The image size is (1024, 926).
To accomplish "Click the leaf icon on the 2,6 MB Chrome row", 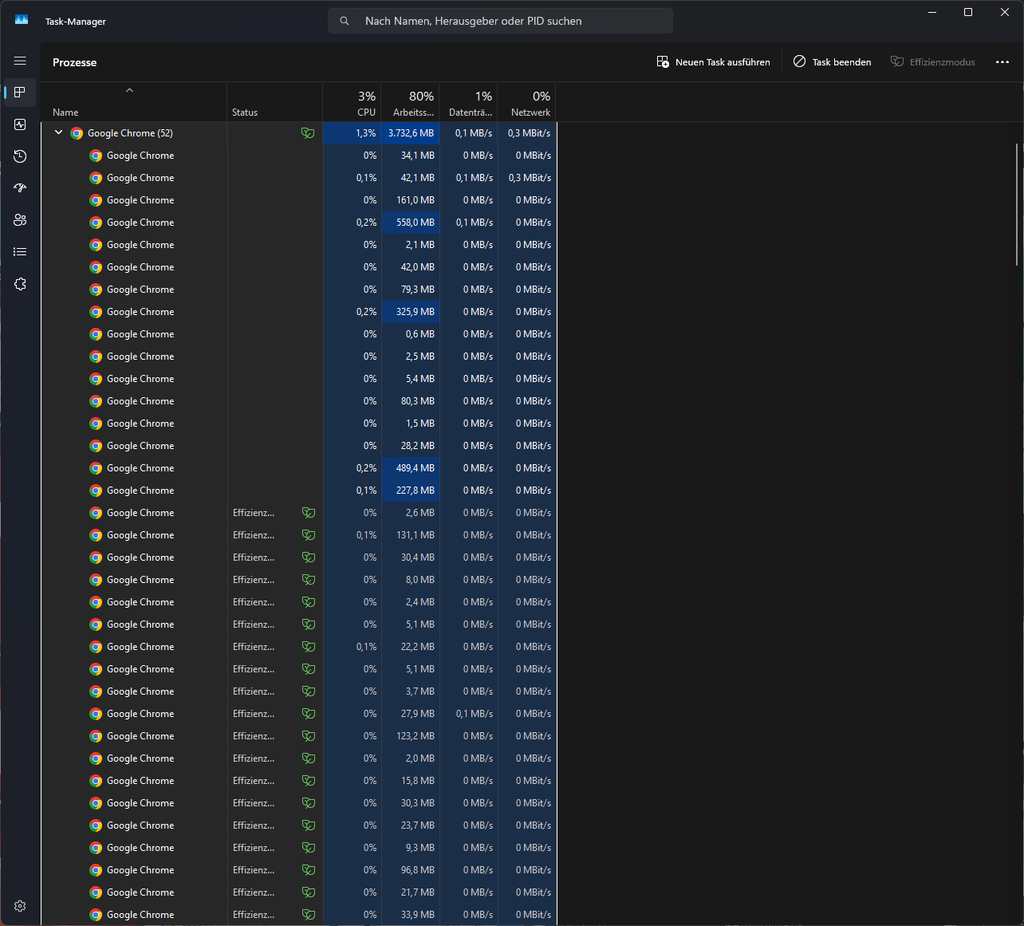I will 308,513.
